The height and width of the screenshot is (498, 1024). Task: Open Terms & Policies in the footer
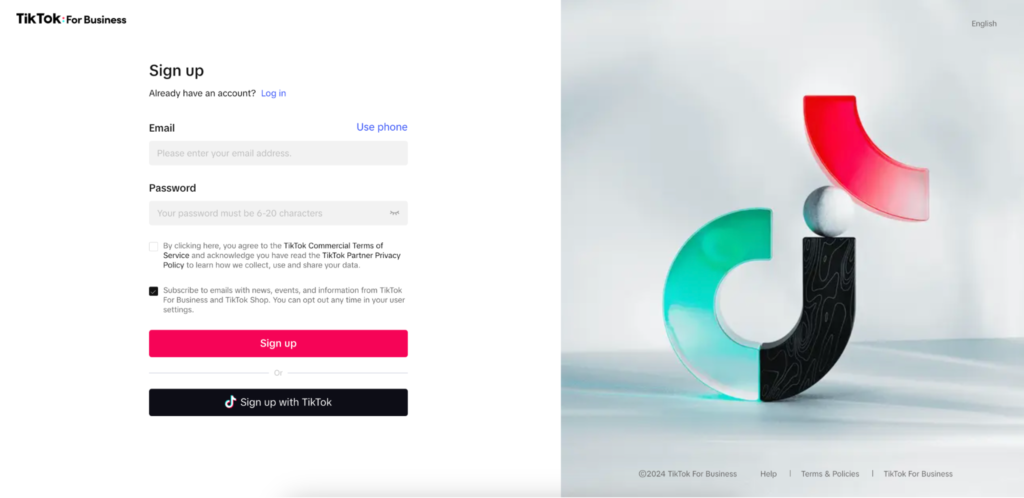[x=829, y=474]
